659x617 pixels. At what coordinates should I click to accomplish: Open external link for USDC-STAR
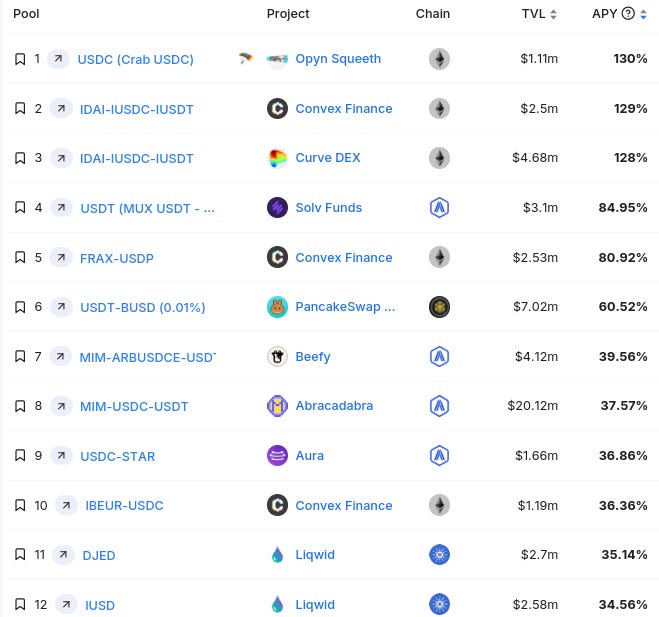(61, 456)
